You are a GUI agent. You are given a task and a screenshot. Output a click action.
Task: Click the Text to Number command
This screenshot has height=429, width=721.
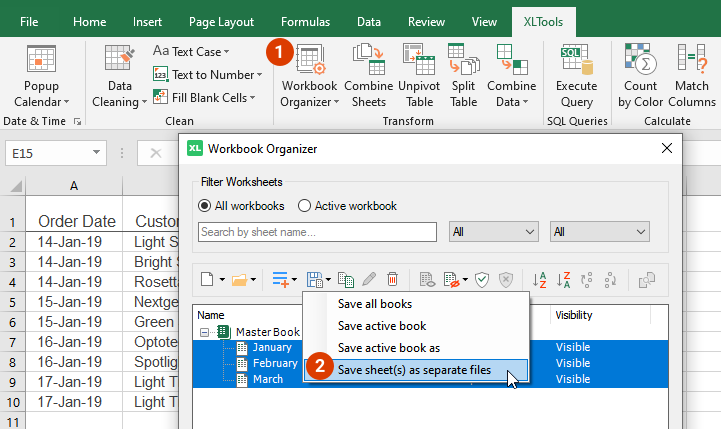pyautogui.click(x=207, y=74)
